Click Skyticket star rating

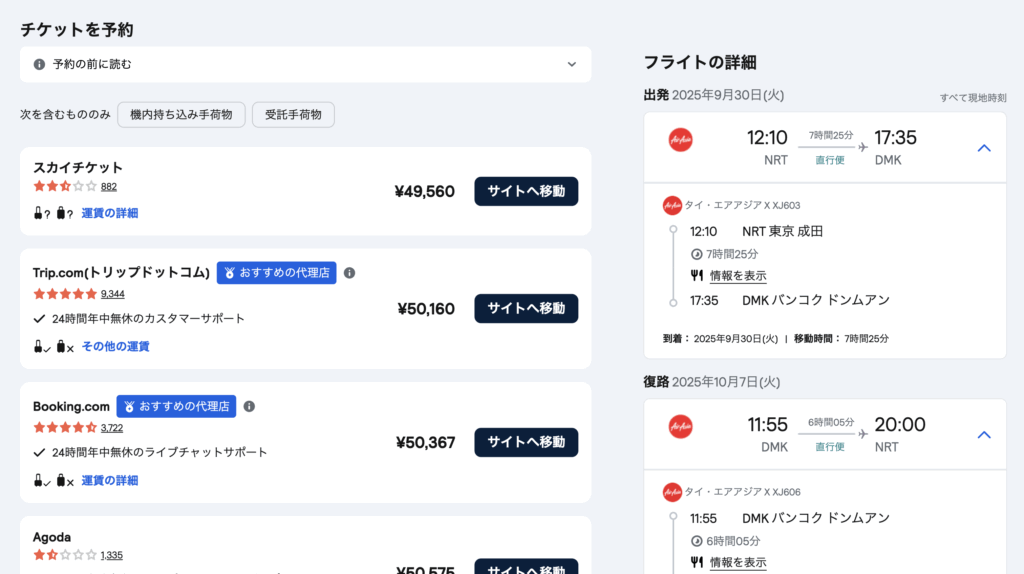pyautogui.click(x=65, y=186)
